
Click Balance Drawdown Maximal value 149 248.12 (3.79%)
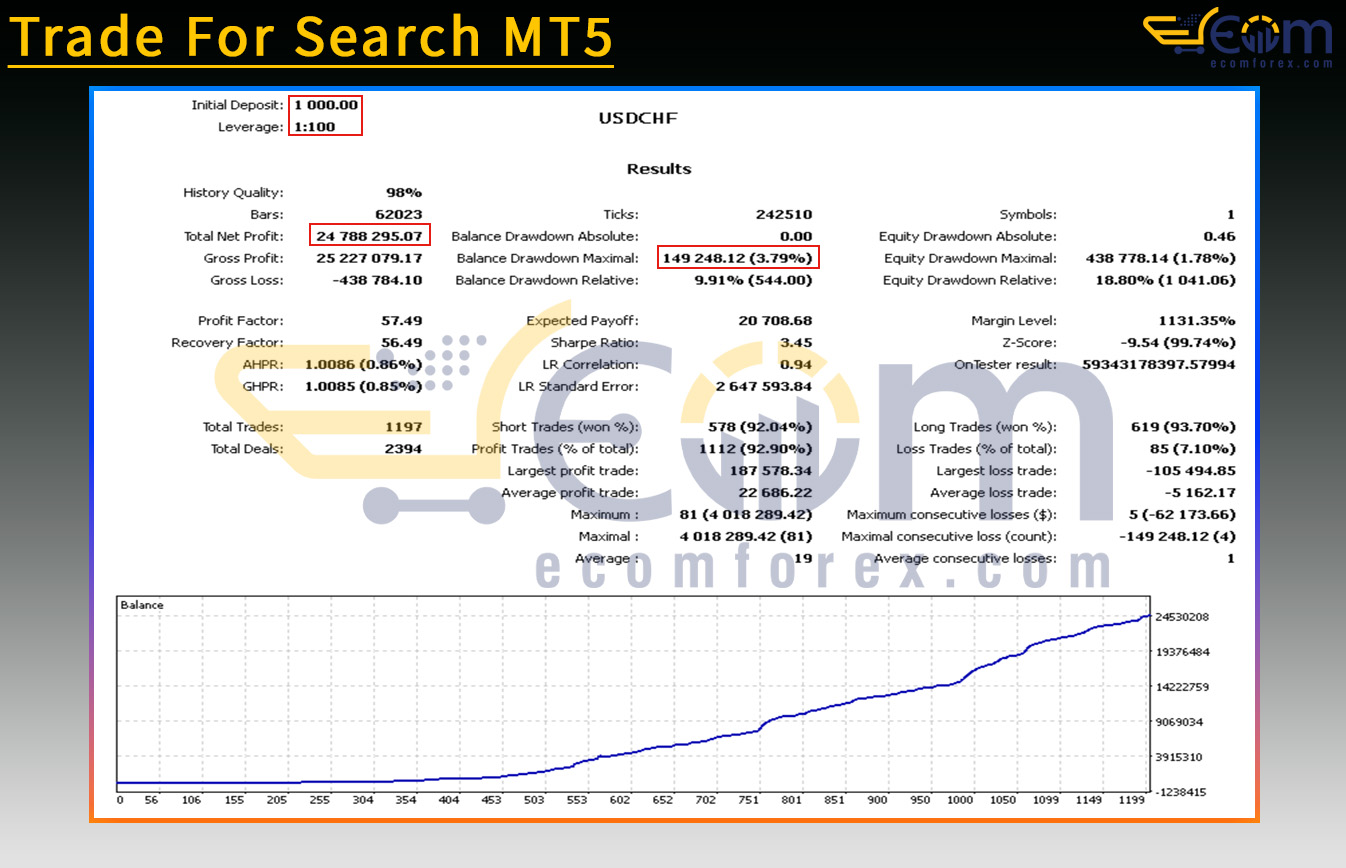pos(738,259)
